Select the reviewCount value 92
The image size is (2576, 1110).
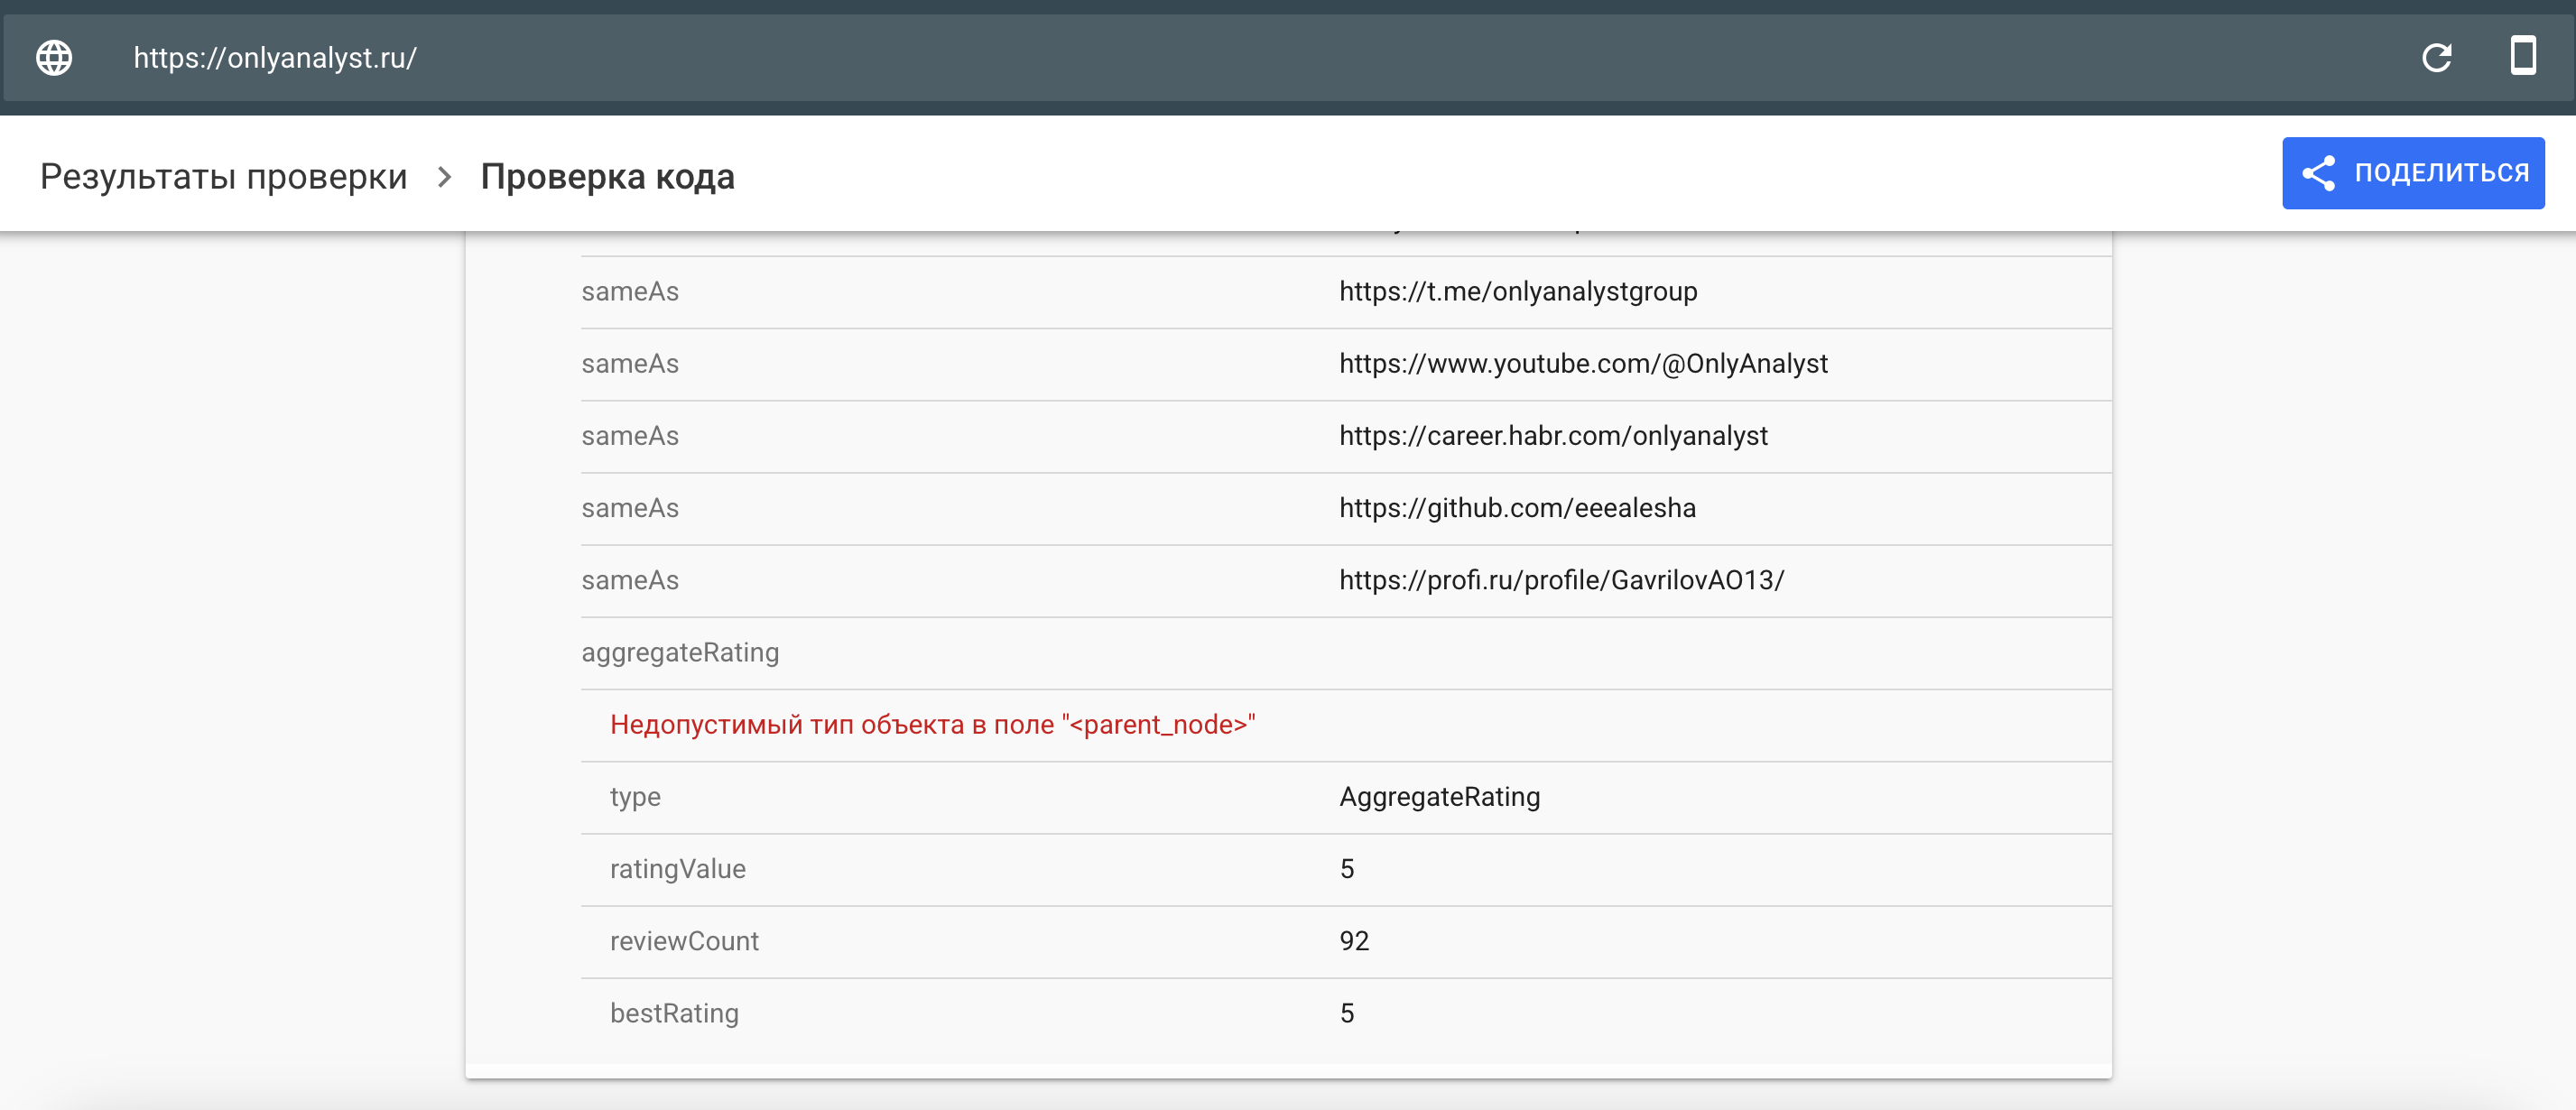[x=1353, y=941]
